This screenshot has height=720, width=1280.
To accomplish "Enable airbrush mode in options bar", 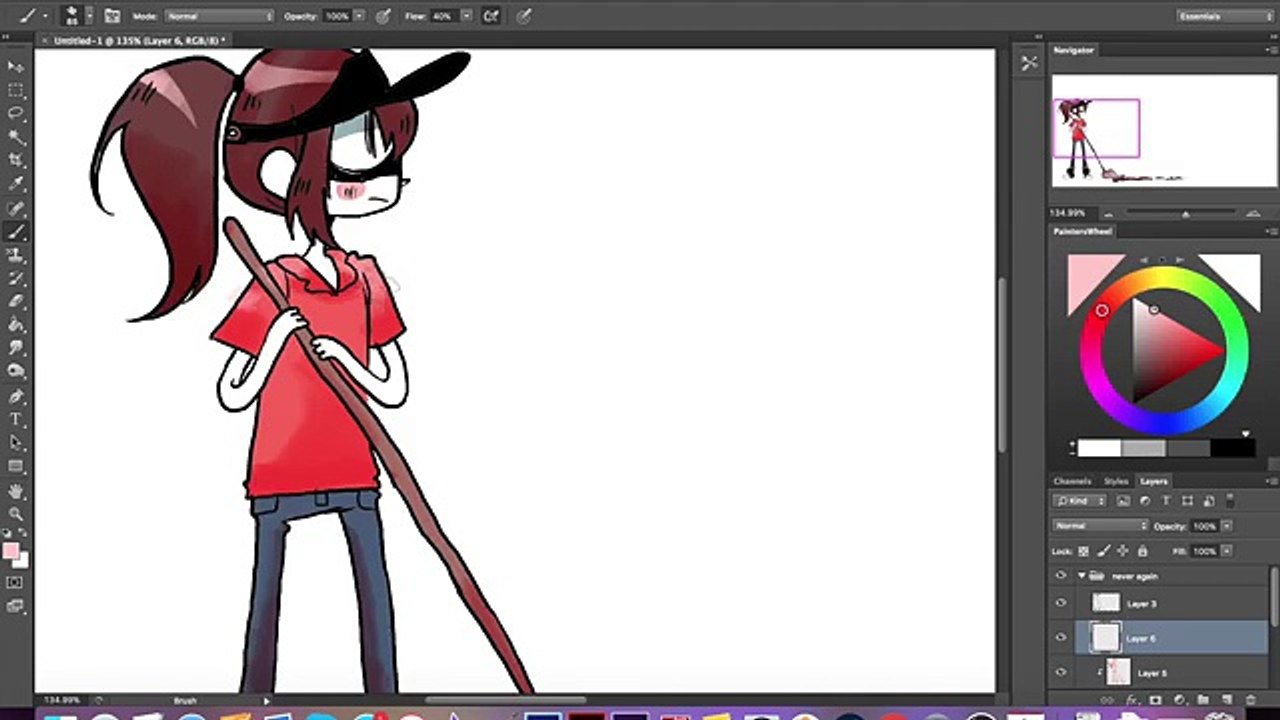I will pos(490,16).
